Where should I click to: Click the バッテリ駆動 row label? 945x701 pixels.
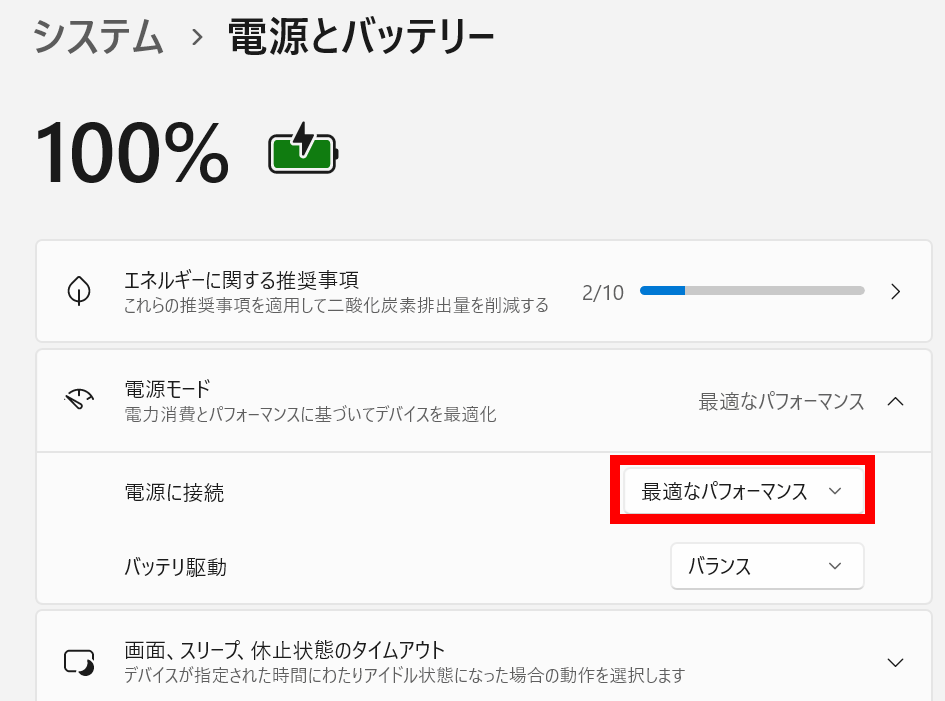pyautogui.click(x=175, y=567)
